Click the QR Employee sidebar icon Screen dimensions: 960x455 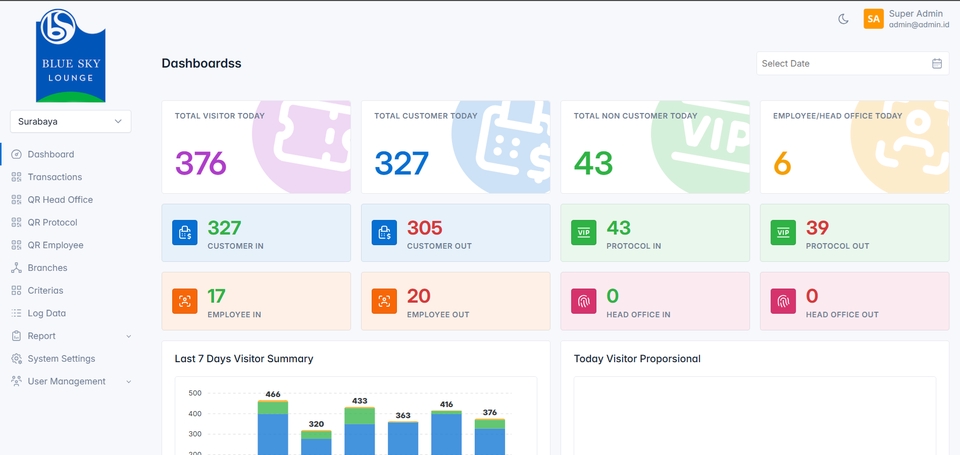(x=16, y=245)
